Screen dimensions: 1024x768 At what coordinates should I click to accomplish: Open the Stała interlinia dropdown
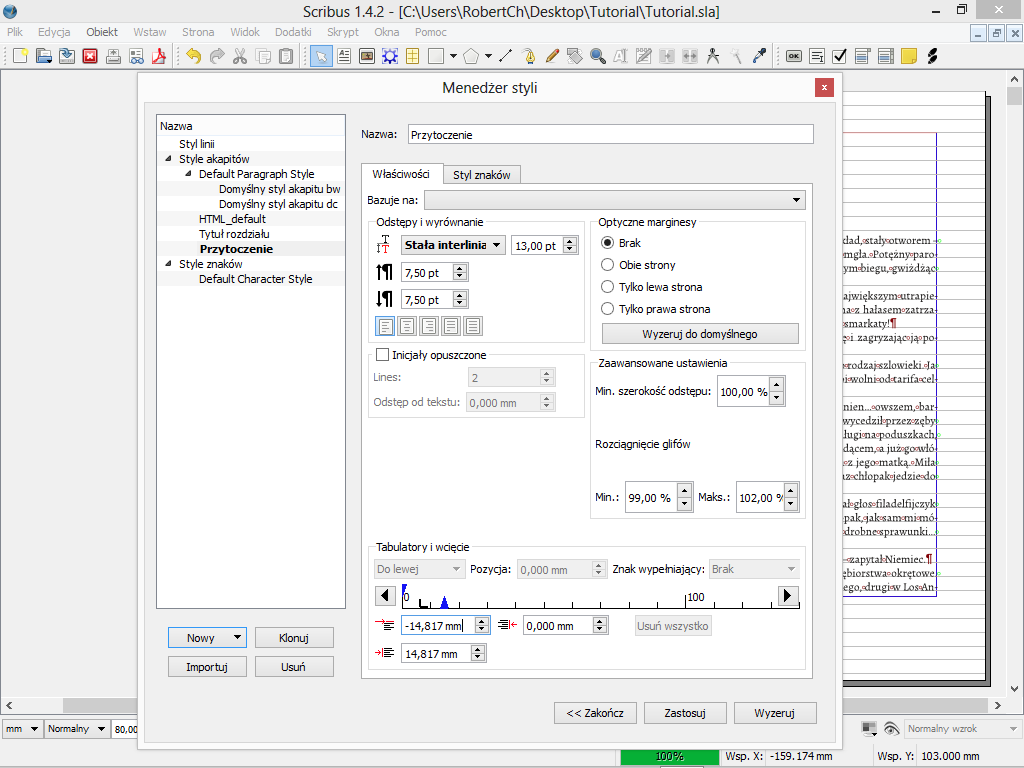[x=453, y=245]
